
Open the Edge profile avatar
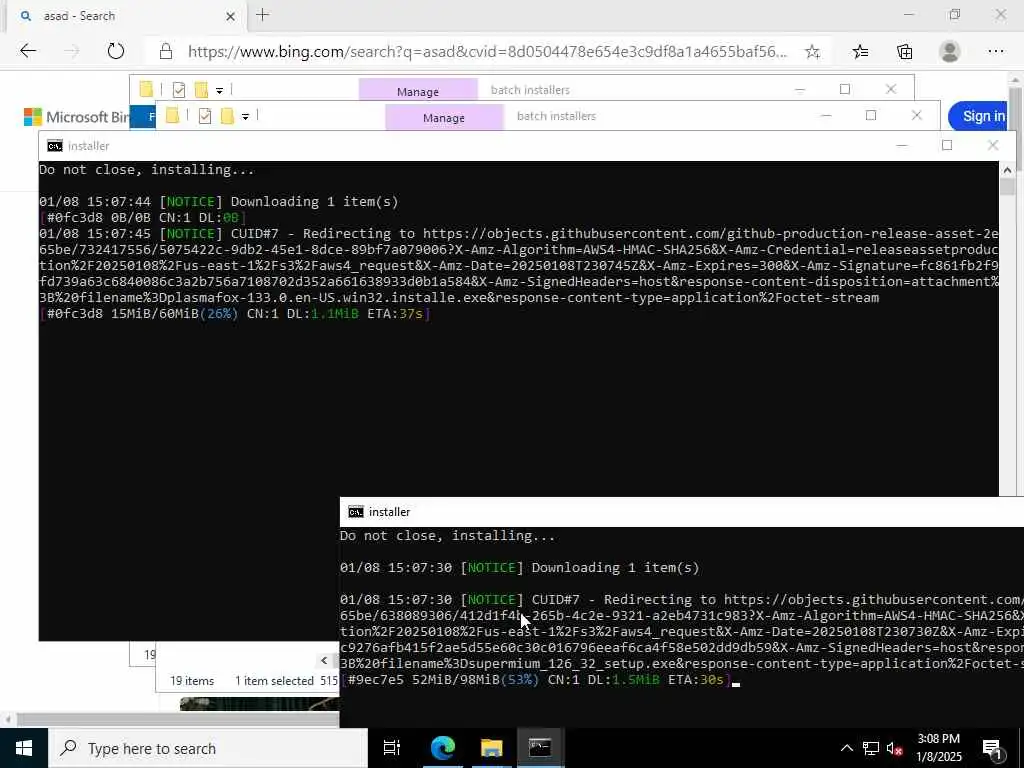click(950, 52)
